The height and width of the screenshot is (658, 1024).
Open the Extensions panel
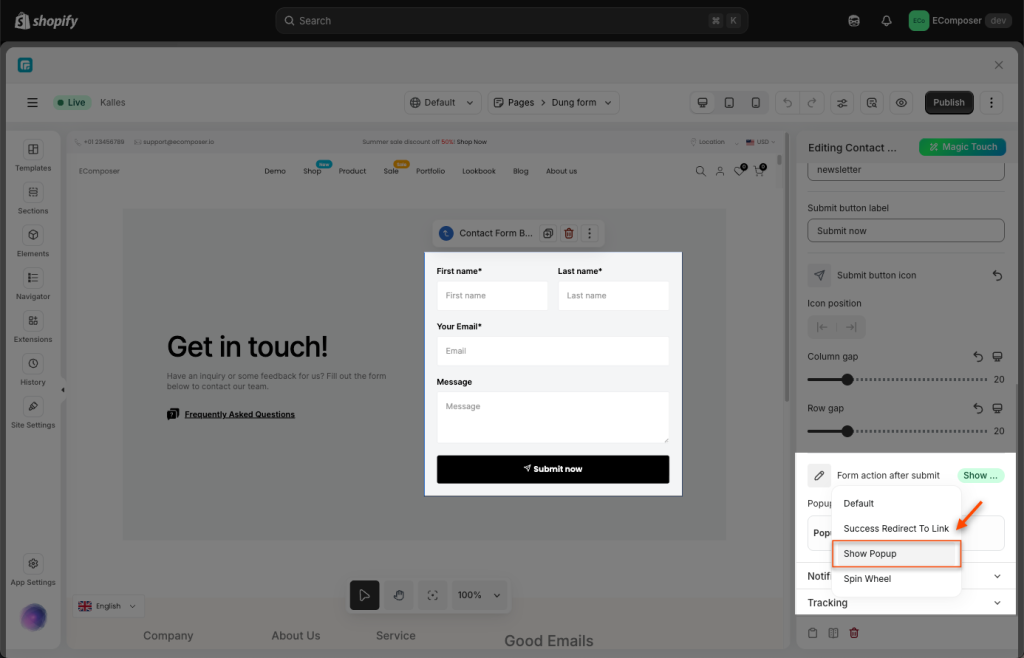coord(33,326)
